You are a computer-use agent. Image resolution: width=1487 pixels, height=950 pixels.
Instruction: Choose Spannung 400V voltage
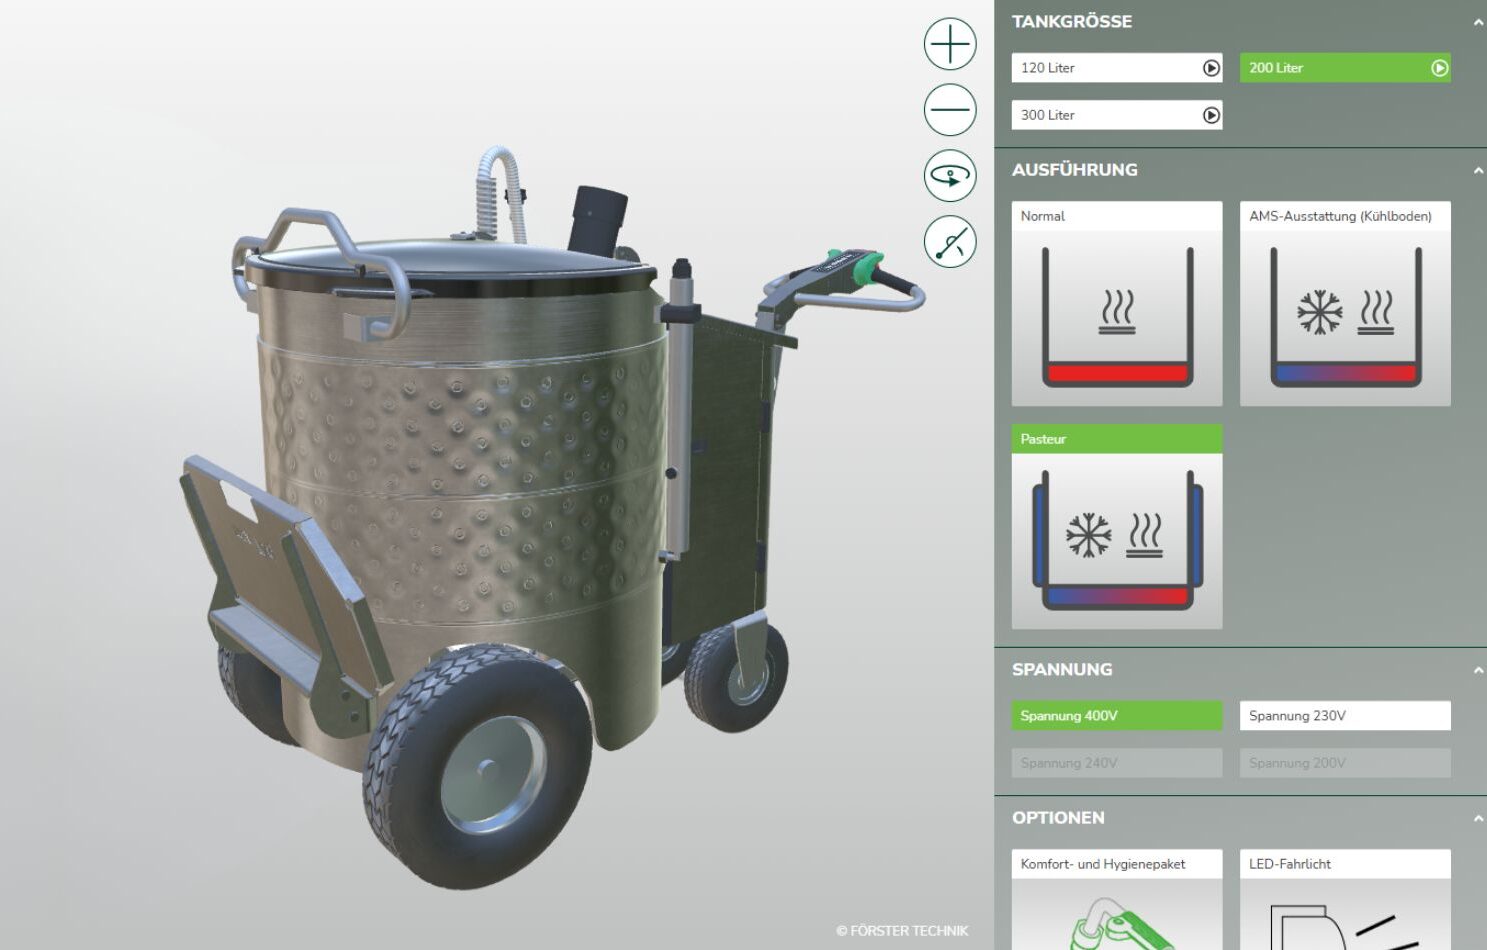click(1116, 716)
